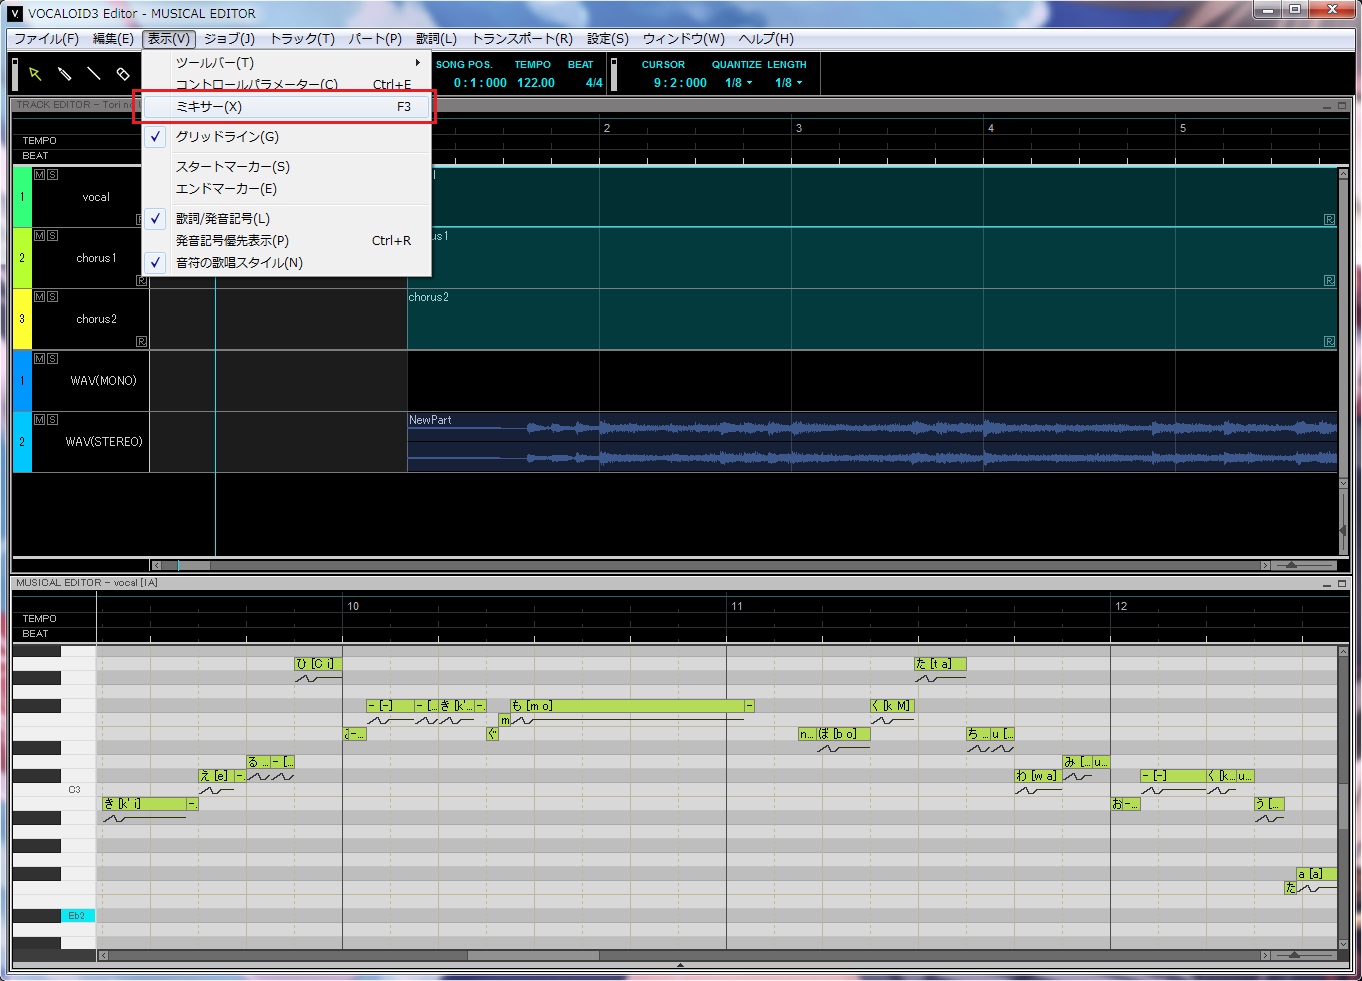Viewport: 1362px width, 981px height.
Task: Toggle 歌詞/発音記号(L) display option
Action: pyautogui.click(x=287, y=219)
